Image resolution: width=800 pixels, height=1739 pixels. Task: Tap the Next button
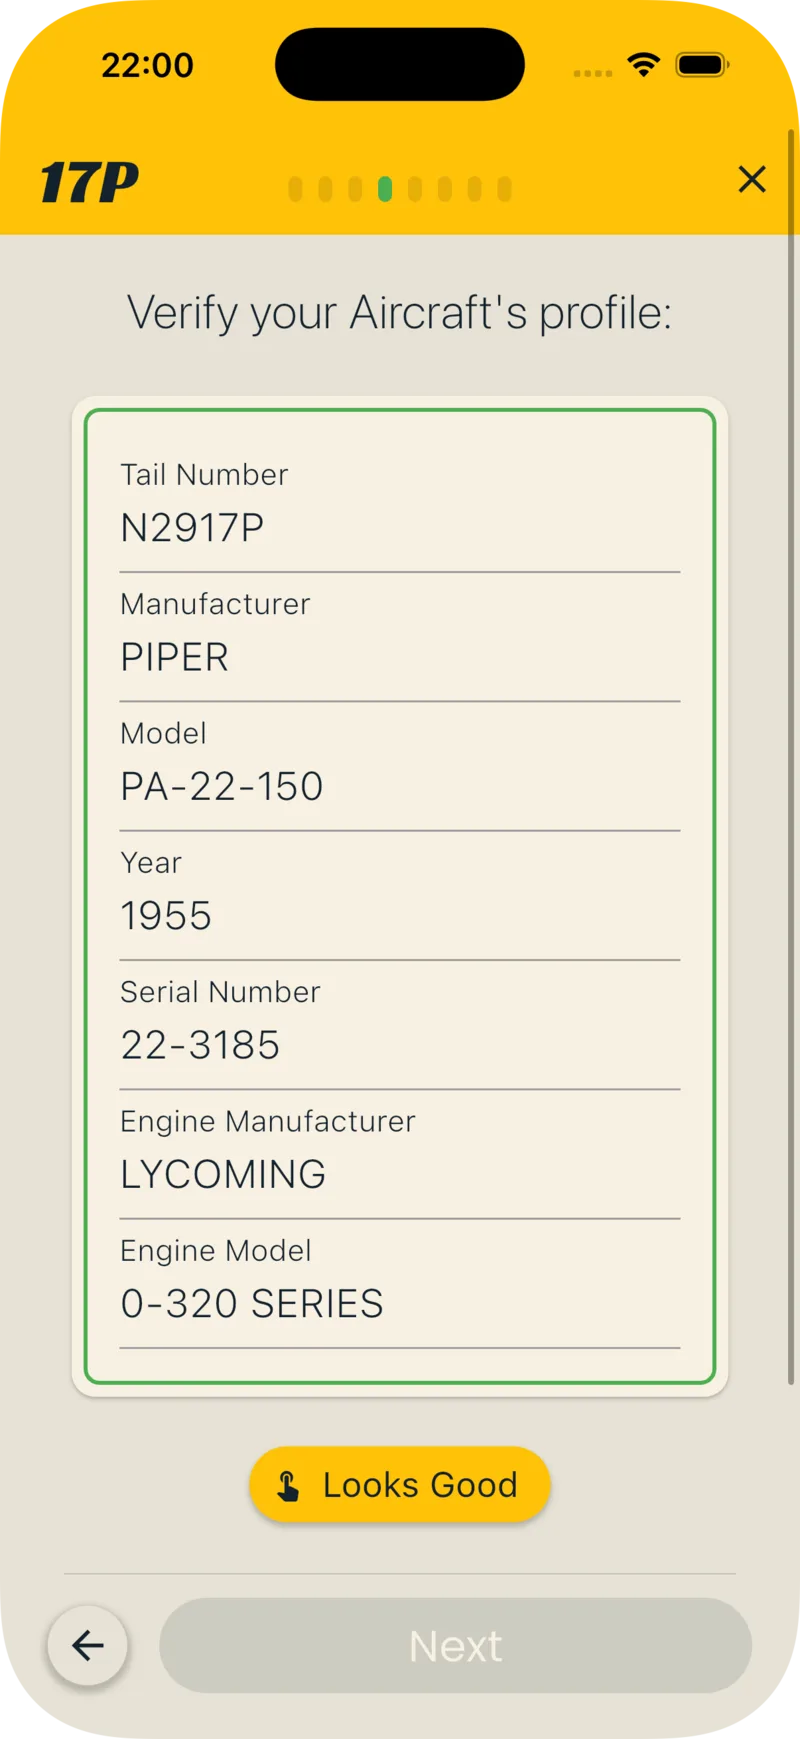(456, 1645)
